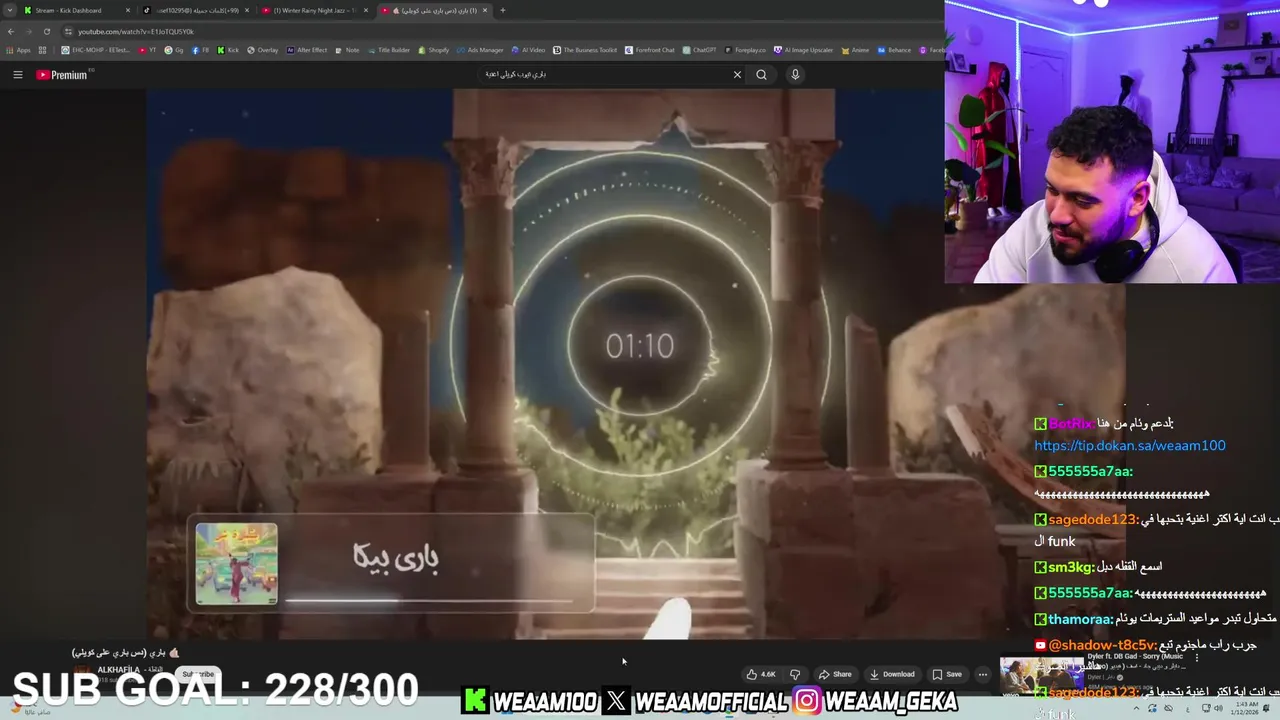This screenshot has width=1280, height=720.
Task: Open the EHC-MOHP bookmark
Action: point(96,50)
